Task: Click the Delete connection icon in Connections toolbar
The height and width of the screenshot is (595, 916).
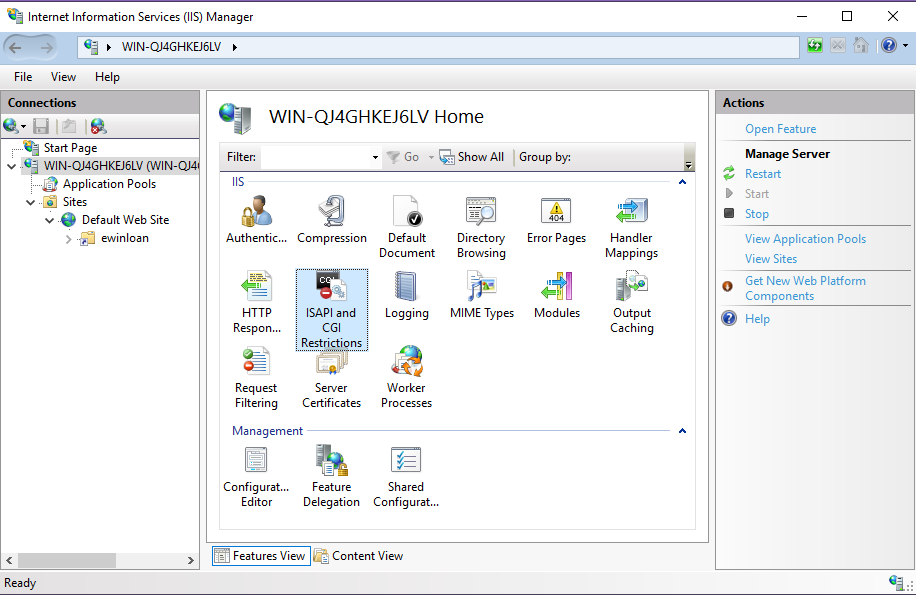Action: click(x=98, y=126)
